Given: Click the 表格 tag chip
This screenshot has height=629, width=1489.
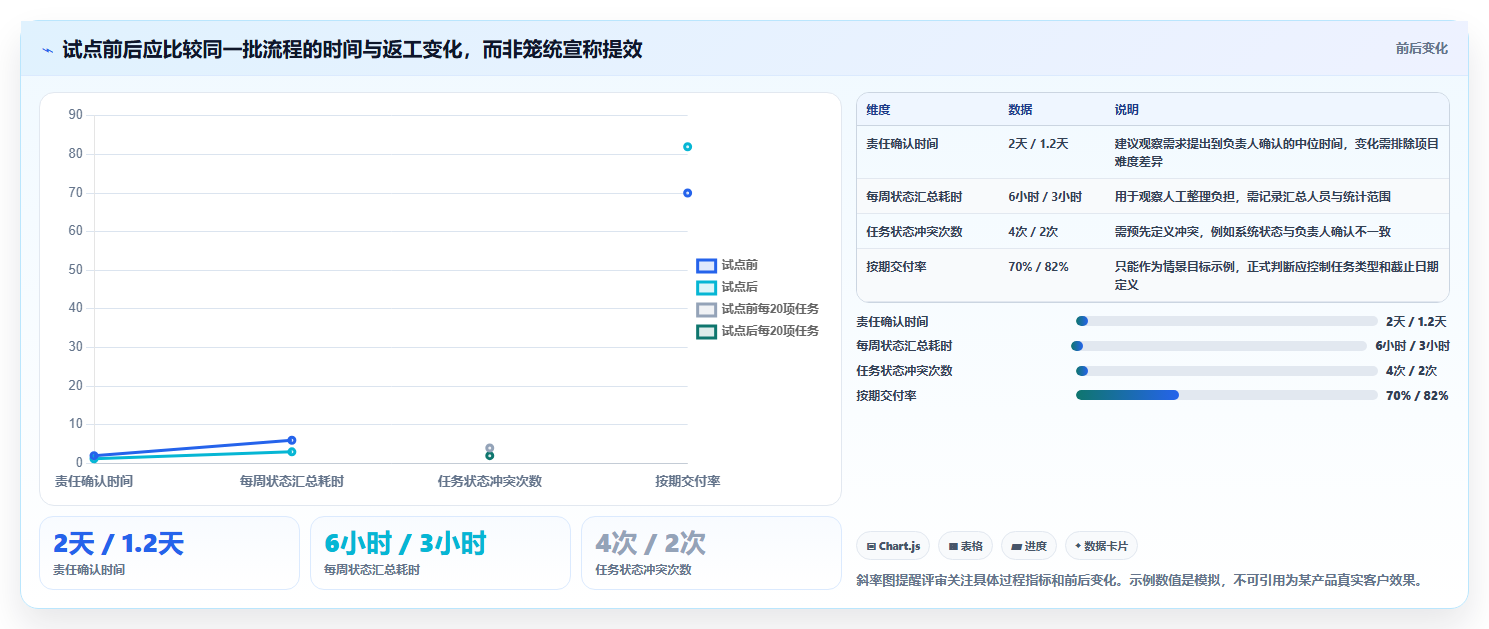Looking at the screenshot, I should pos(965,546).
